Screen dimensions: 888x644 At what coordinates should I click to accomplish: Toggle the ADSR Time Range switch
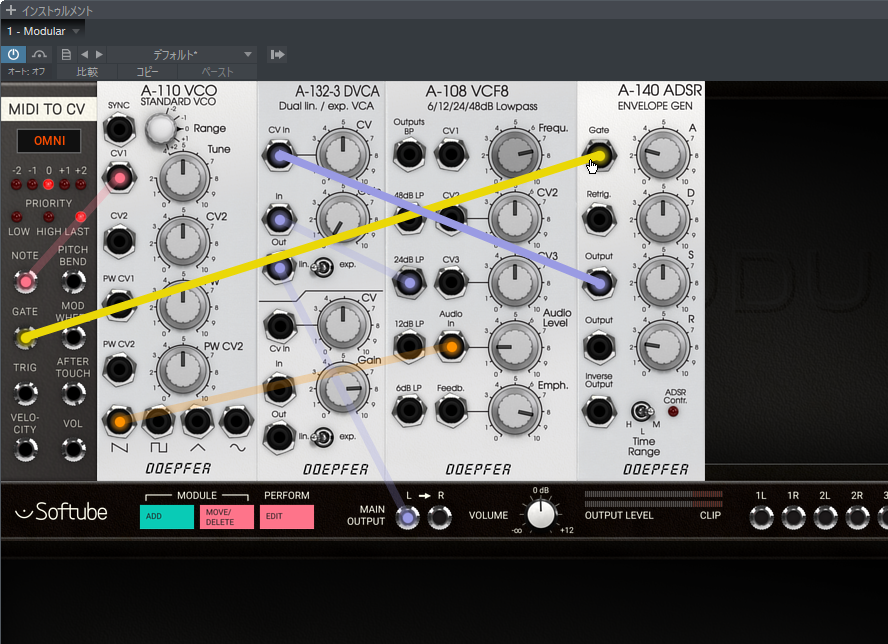(x=641, y=411)
